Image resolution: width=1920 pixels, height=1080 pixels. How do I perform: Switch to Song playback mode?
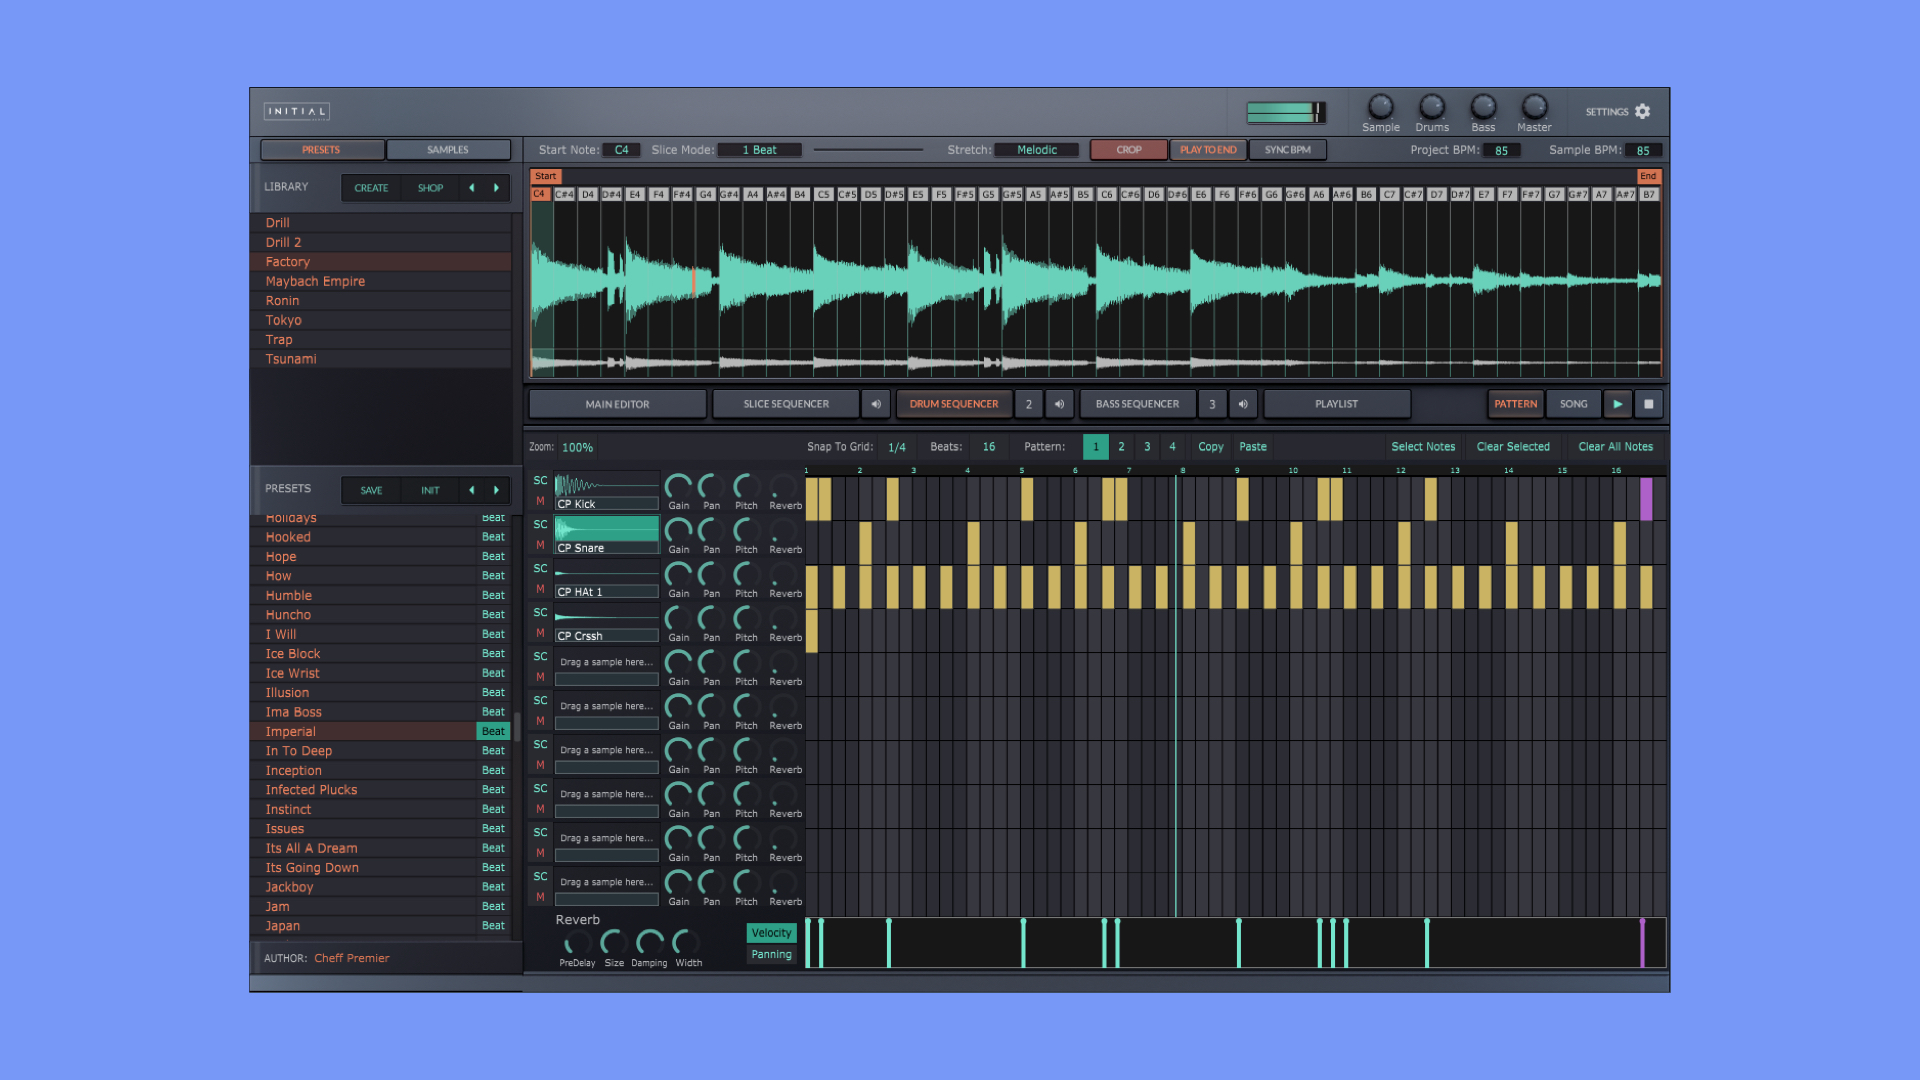tap(1573, 404)
